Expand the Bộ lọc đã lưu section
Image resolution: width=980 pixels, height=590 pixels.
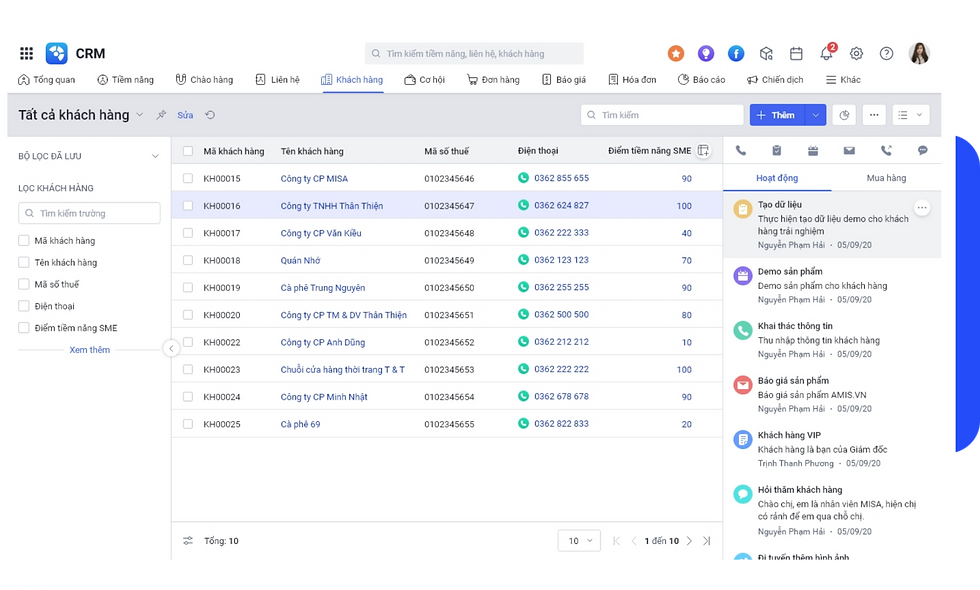(155, 156)
